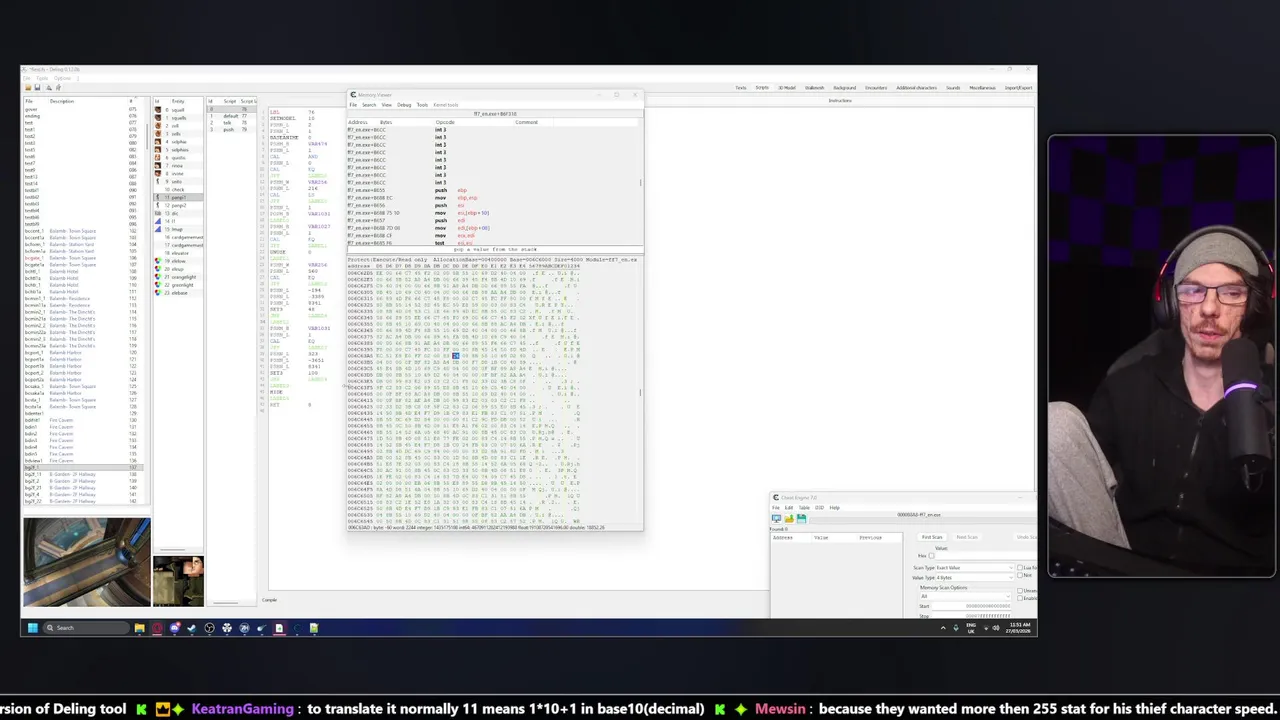Image resolution: width=1280 pixels, height=720 pixels.
Task: Switch to the Background tab
Action: pos(844,88)
